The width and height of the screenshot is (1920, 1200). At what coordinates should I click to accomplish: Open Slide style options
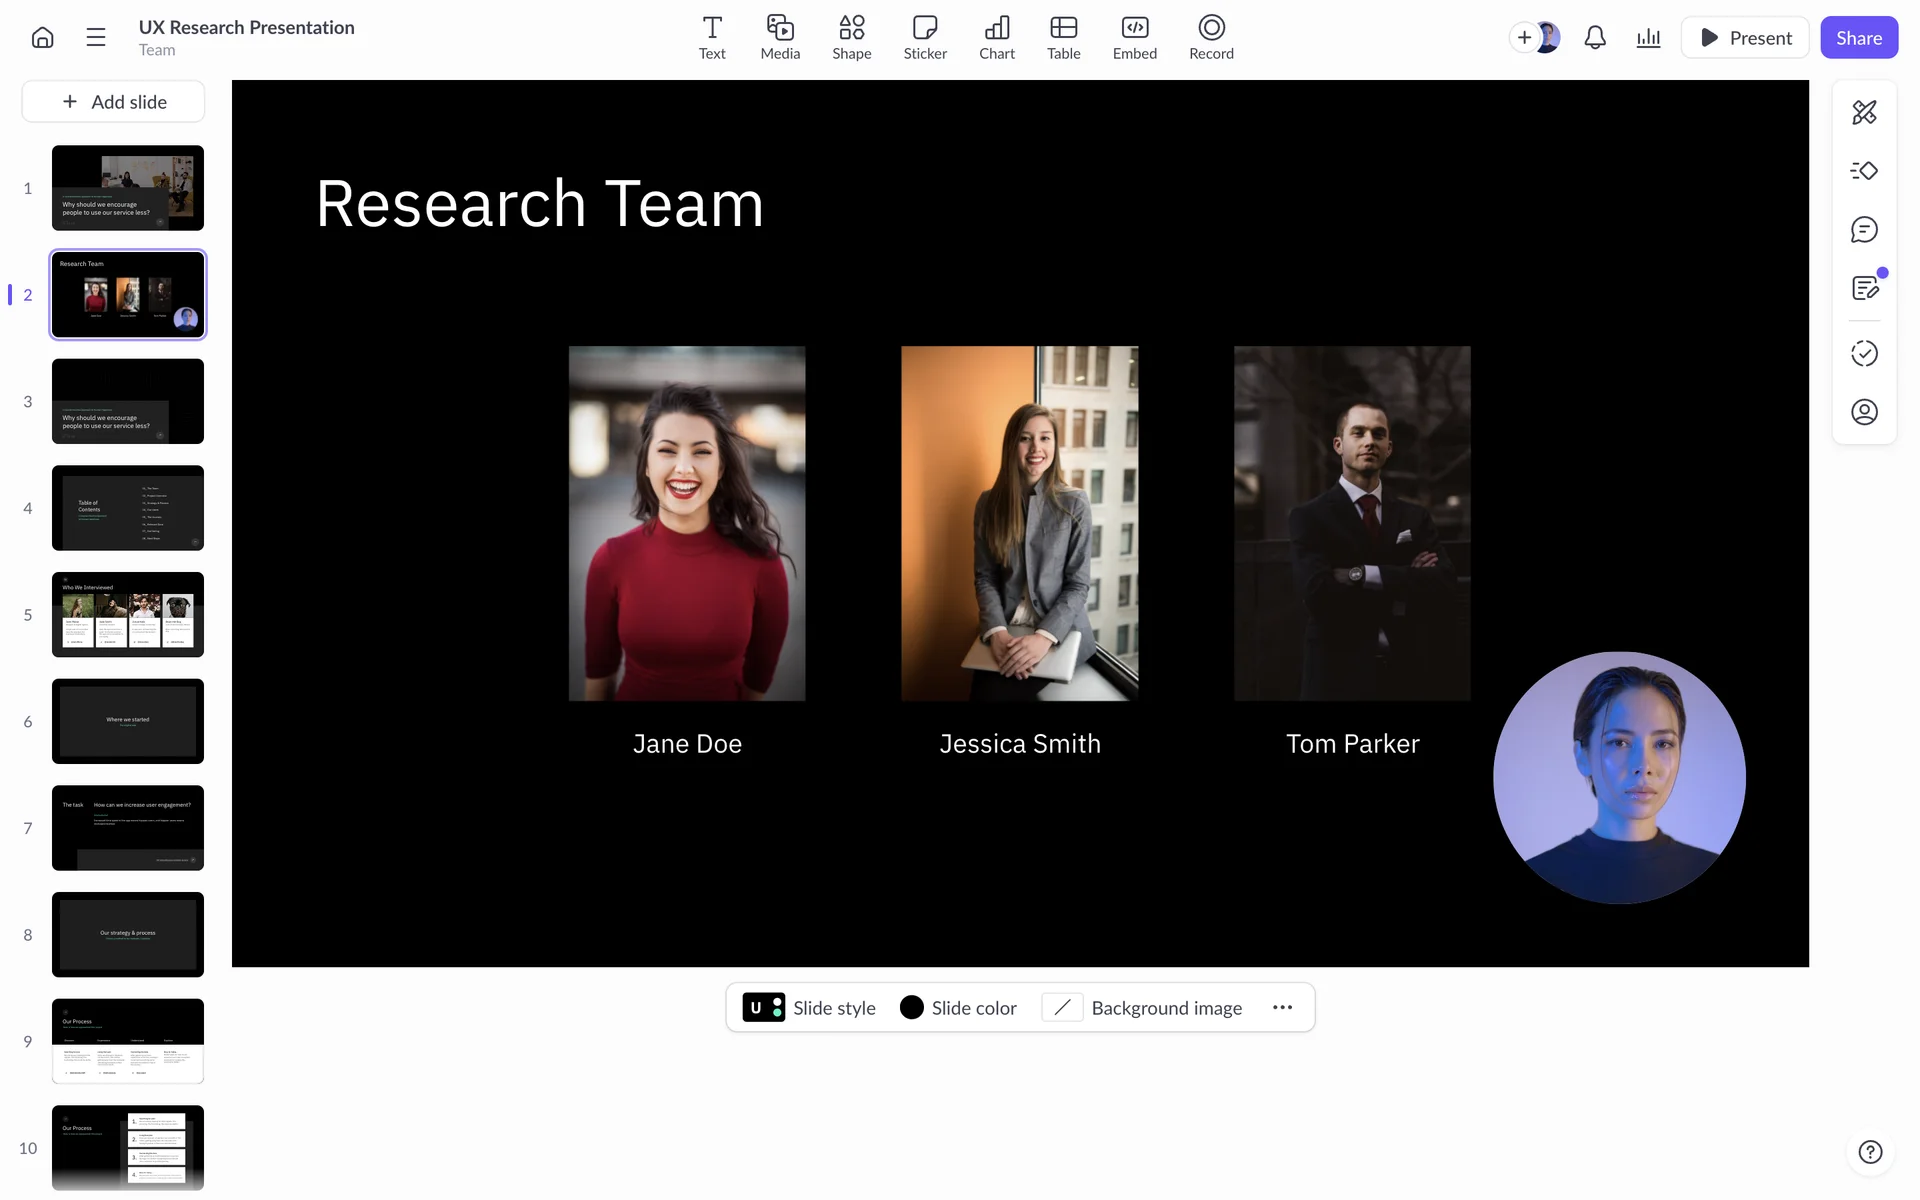pyautogui.click(x=809, y=1008)
